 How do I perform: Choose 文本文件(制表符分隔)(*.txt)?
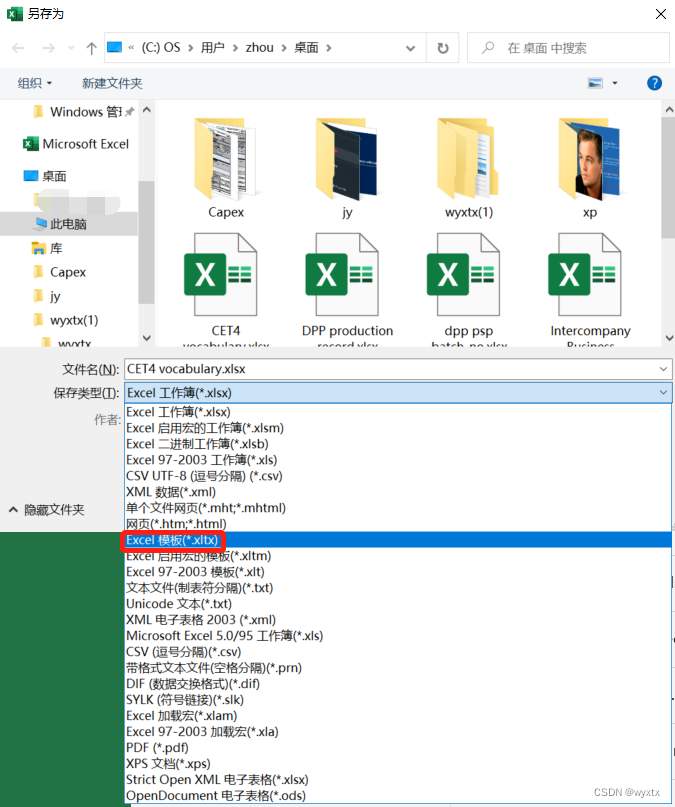click(398, 588)
